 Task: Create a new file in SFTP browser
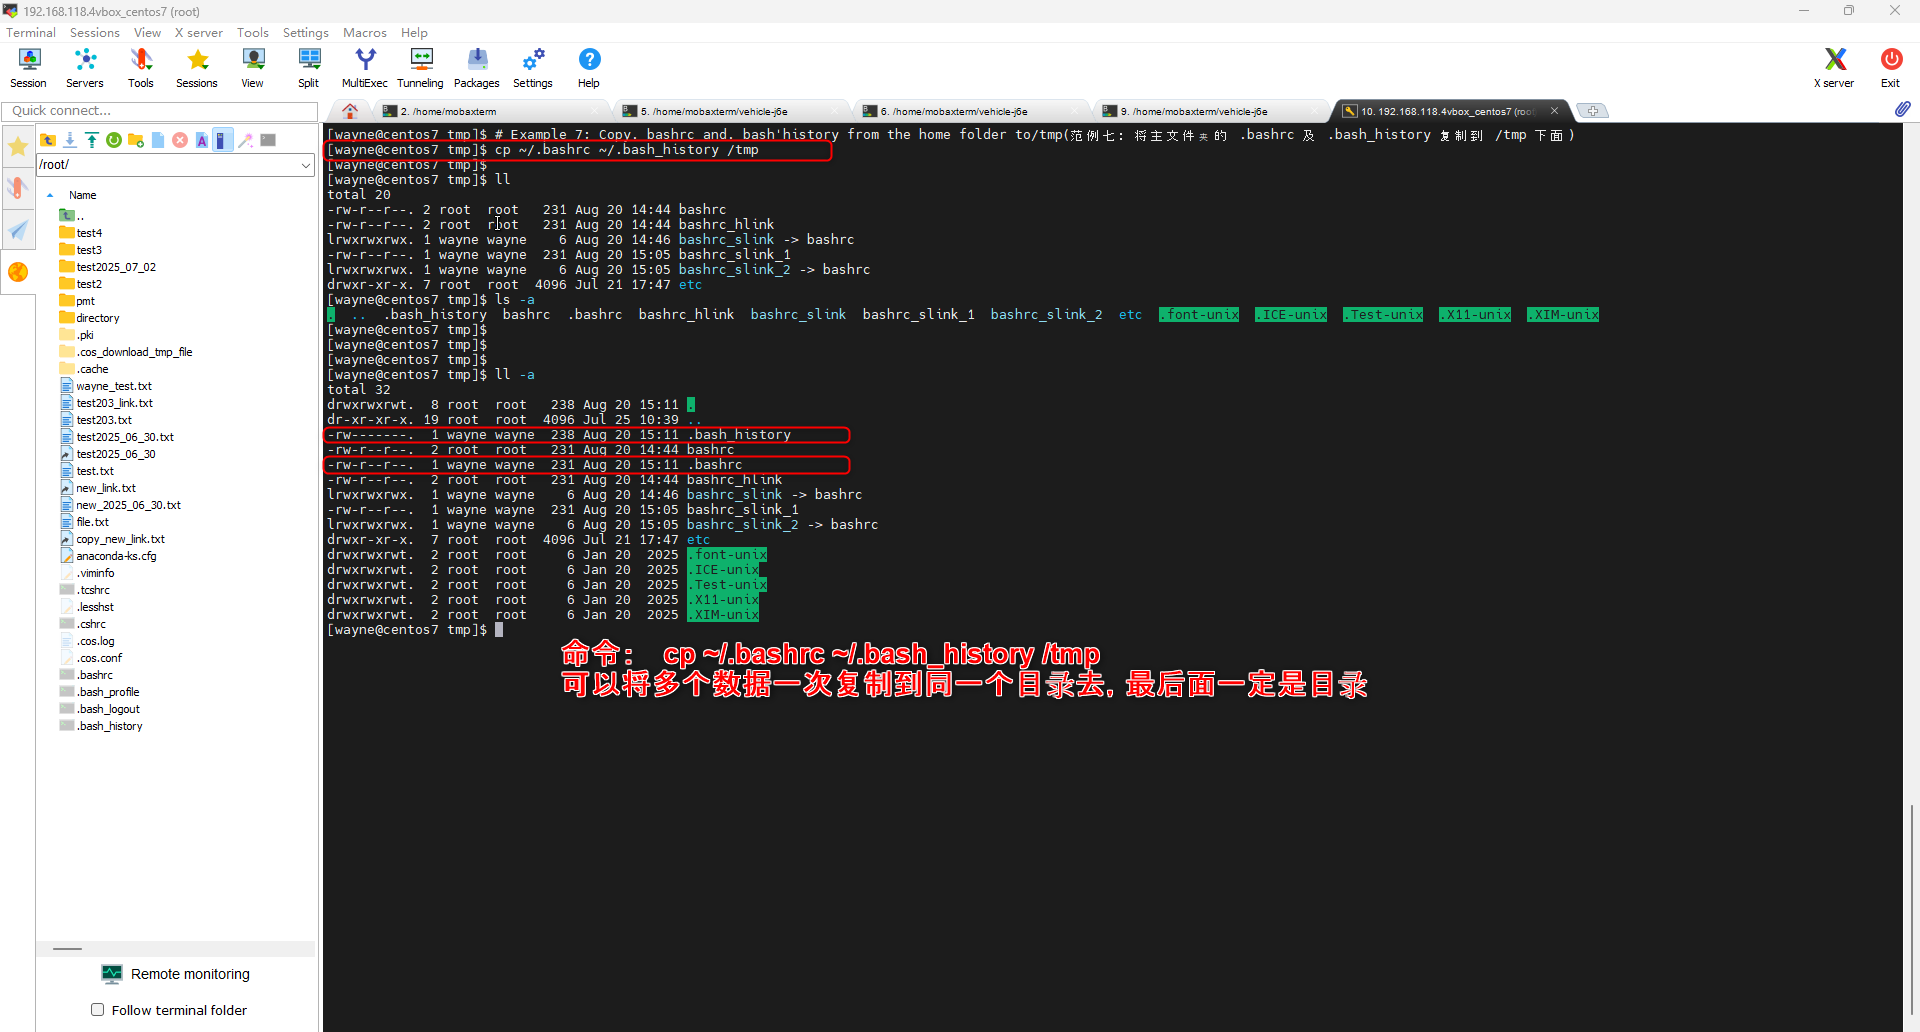point(158,140)
